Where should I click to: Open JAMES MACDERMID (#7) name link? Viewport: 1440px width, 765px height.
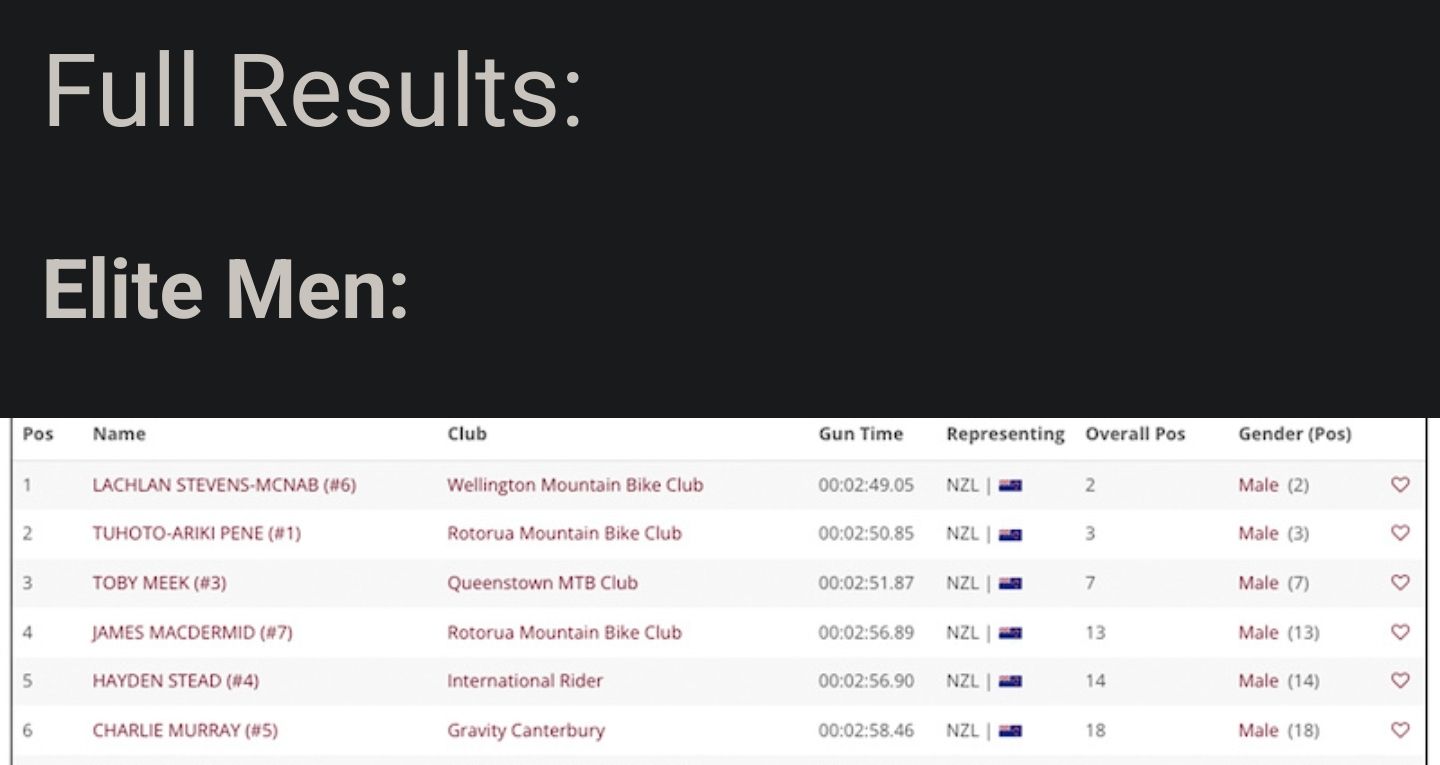pos(192,632)
